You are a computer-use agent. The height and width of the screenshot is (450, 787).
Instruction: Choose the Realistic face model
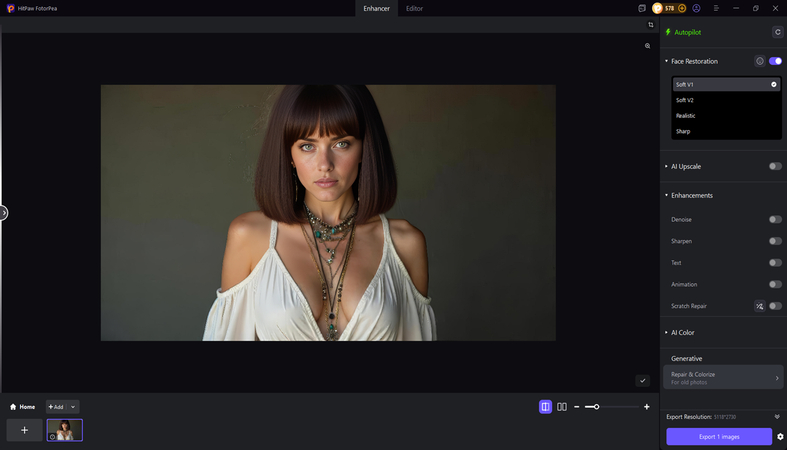coord(726,116)
